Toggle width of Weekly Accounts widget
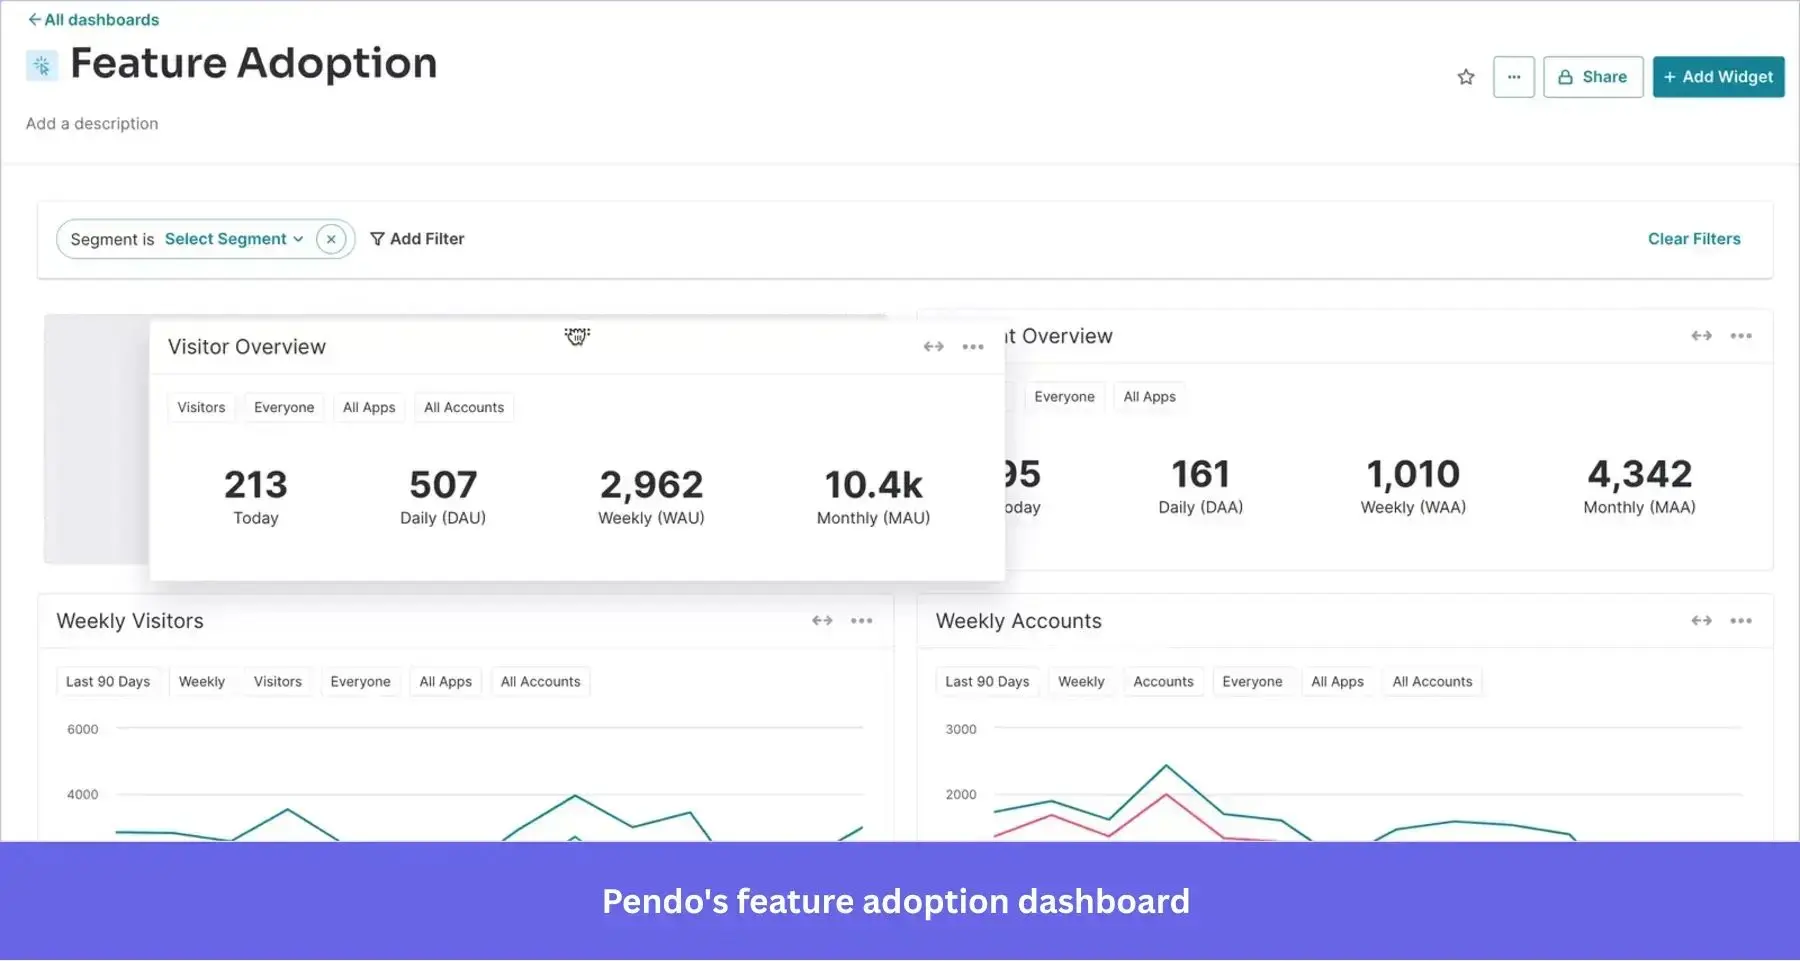Viewport: 1800px width, 961px height. 1702,621
